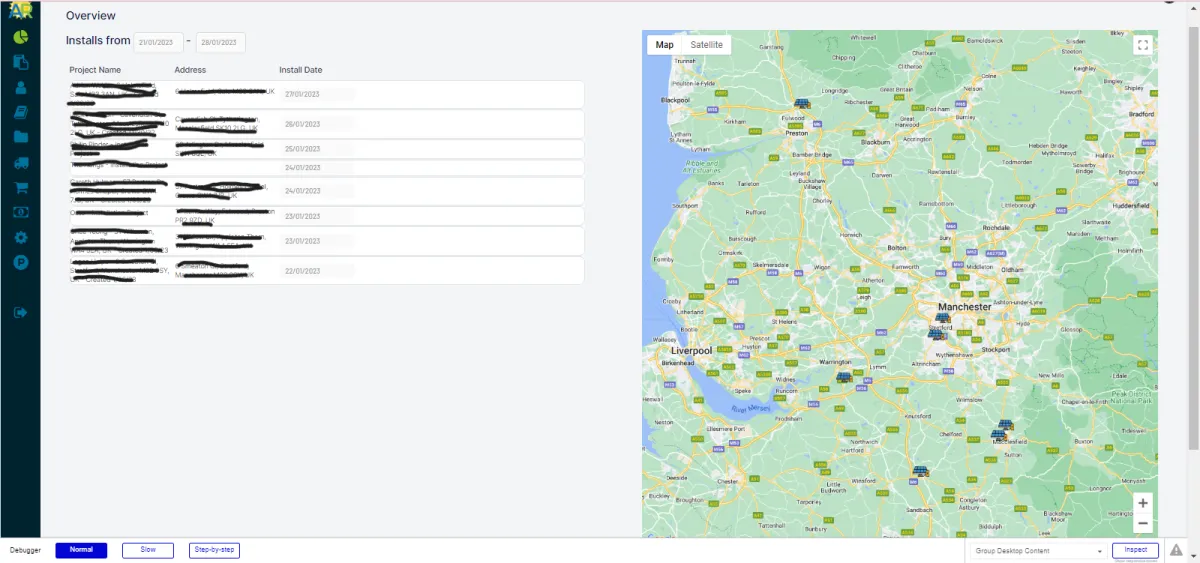Click the installs end date field 28/01/2023
This screenshot has height=563, width=1200.
point(220,42)
